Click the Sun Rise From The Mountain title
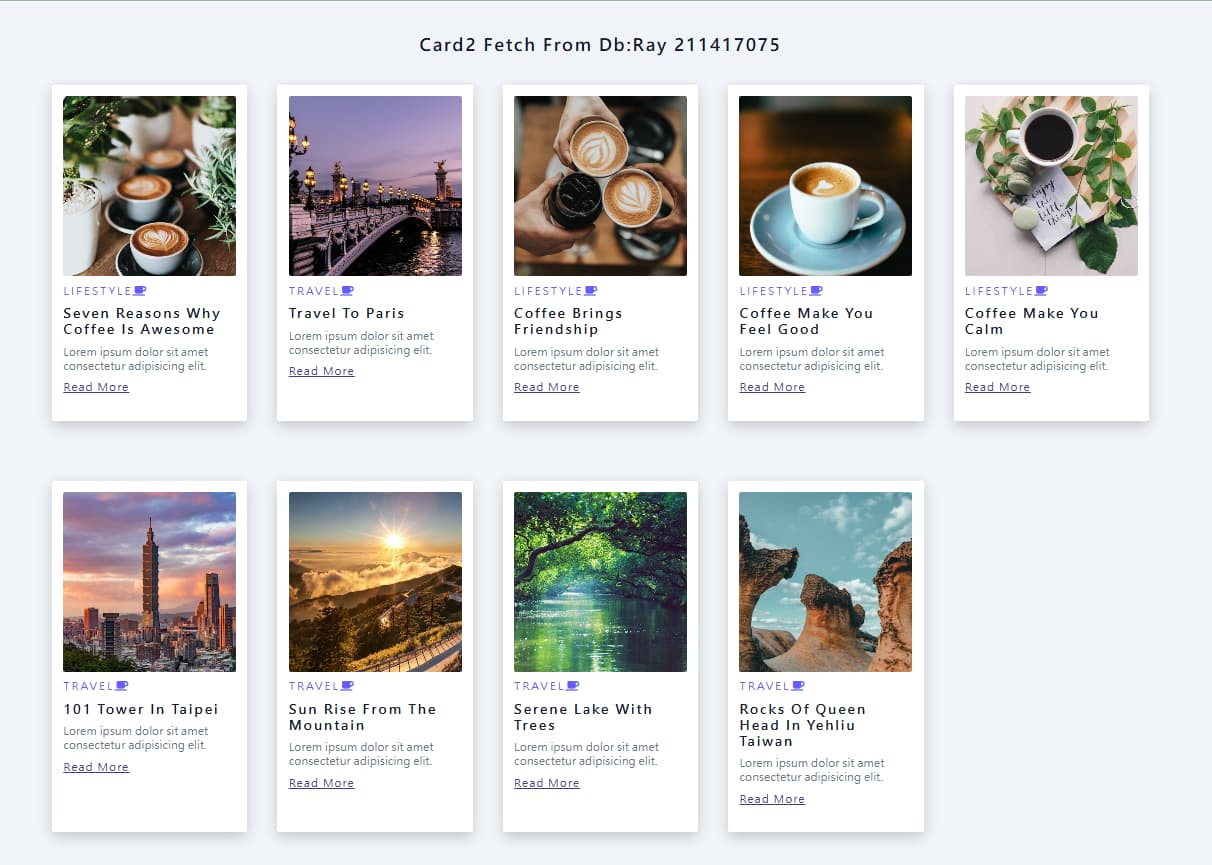 point(362,717)
